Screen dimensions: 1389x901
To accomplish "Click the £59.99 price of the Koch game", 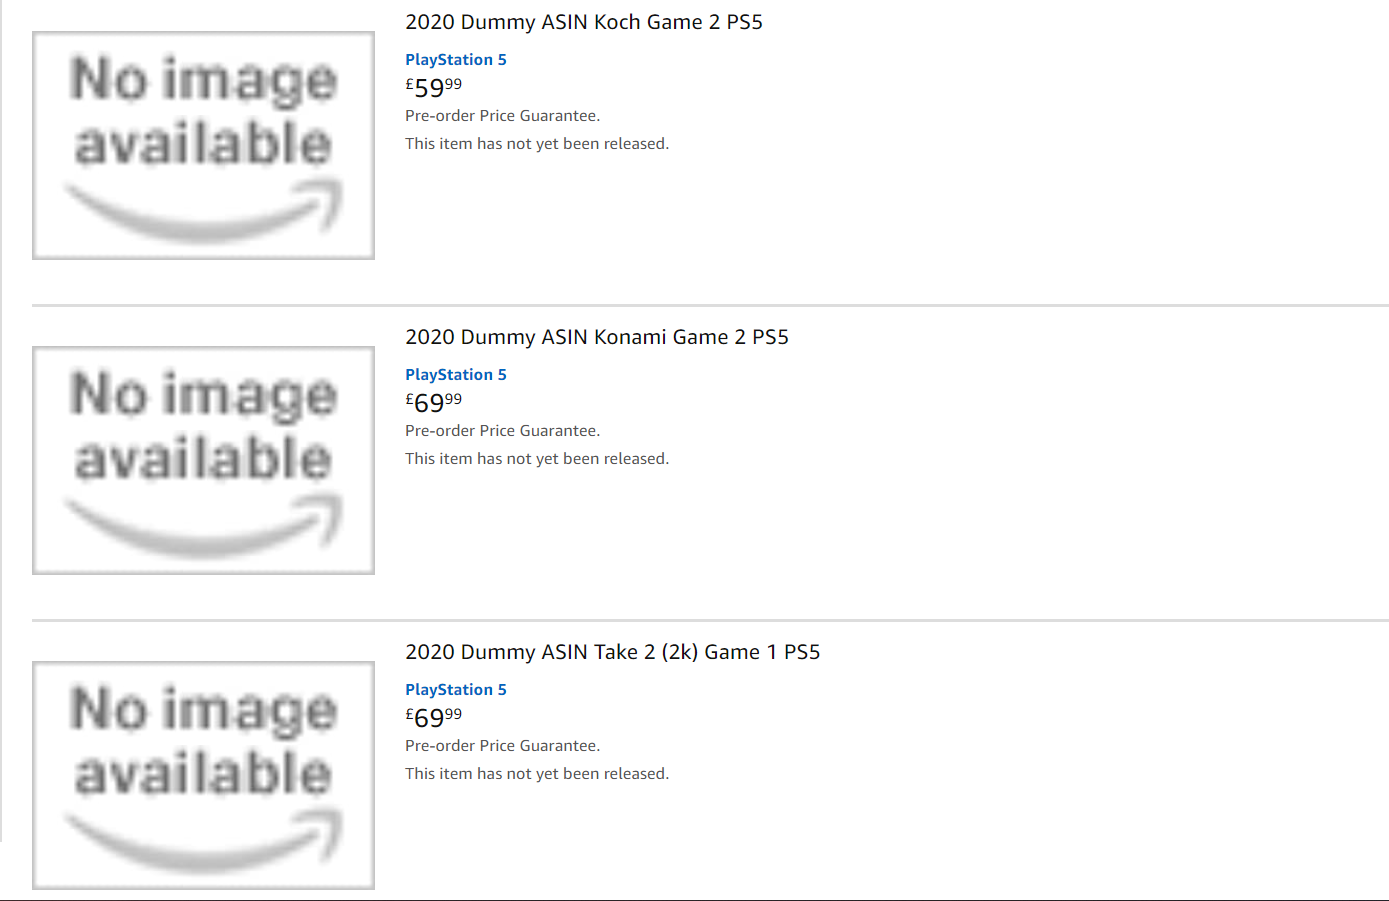I will [434, 88].
